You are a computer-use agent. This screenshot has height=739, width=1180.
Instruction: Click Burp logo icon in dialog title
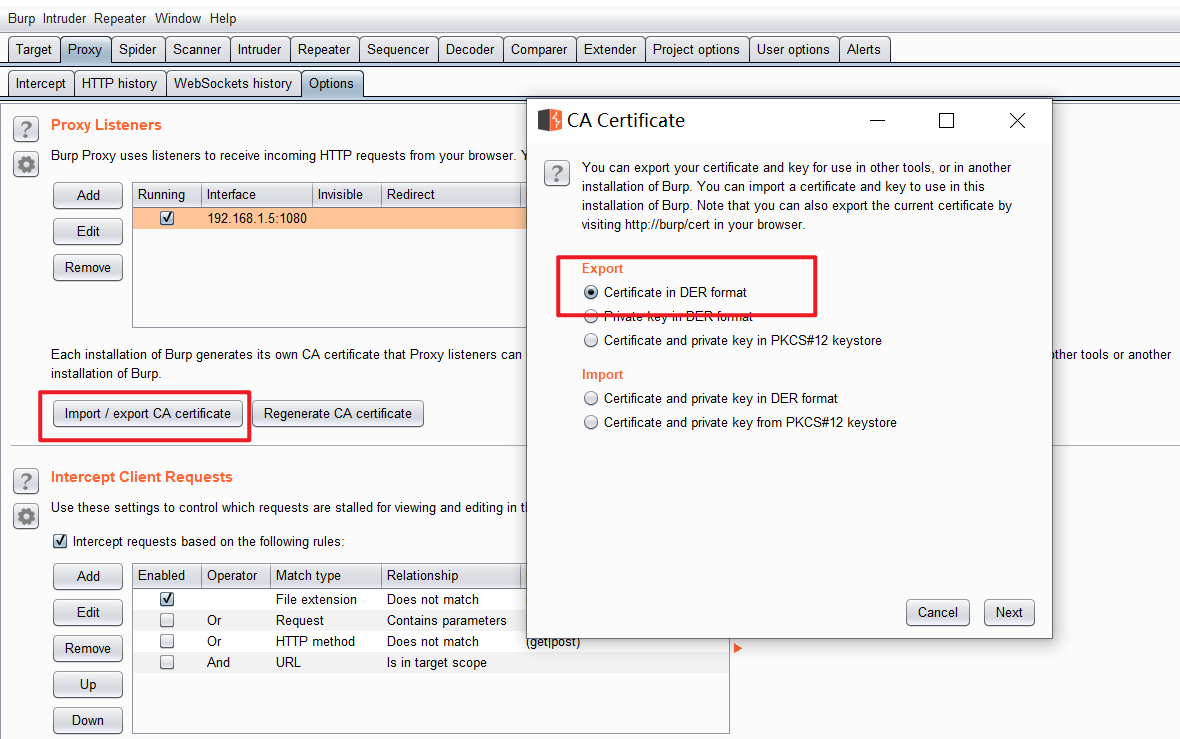tap(550, 120)
